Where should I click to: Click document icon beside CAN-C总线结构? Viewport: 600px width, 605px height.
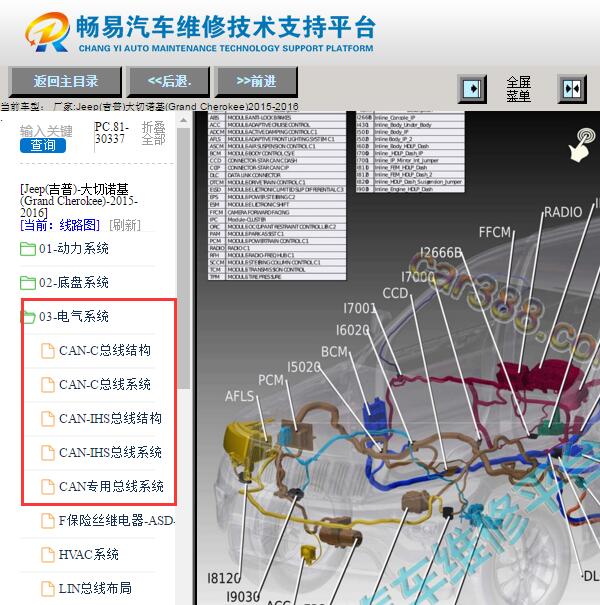click(x=48, y=351)
